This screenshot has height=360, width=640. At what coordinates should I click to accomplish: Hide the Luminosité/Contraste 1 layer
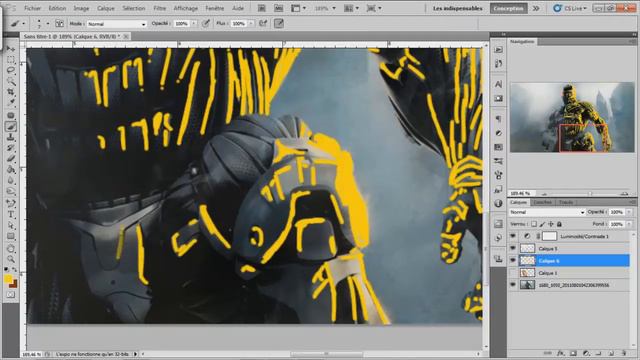[x=513, y=236]
